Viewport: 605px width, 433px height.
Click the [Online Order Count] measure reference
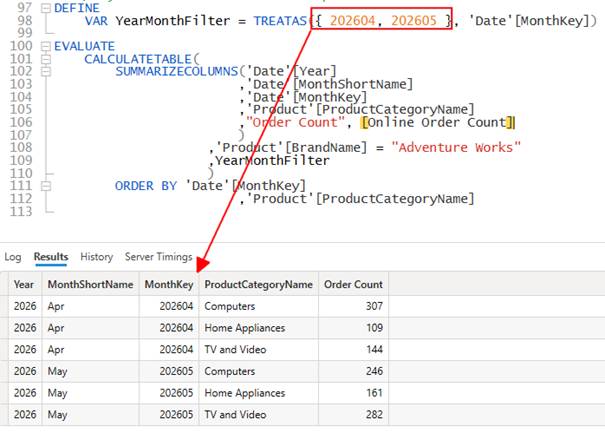(438, 123)
